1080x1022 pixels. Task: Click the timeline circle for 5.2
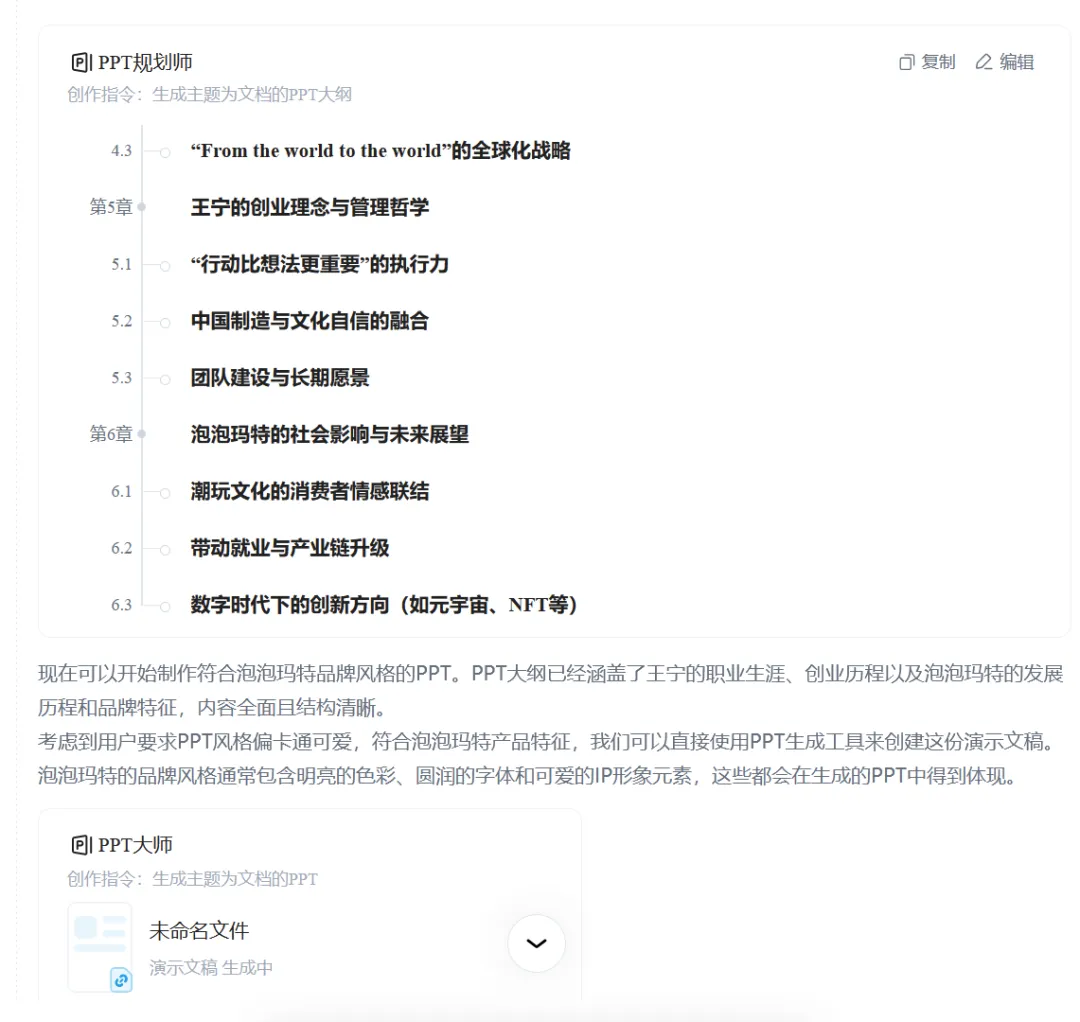click(x=165, y=322)
